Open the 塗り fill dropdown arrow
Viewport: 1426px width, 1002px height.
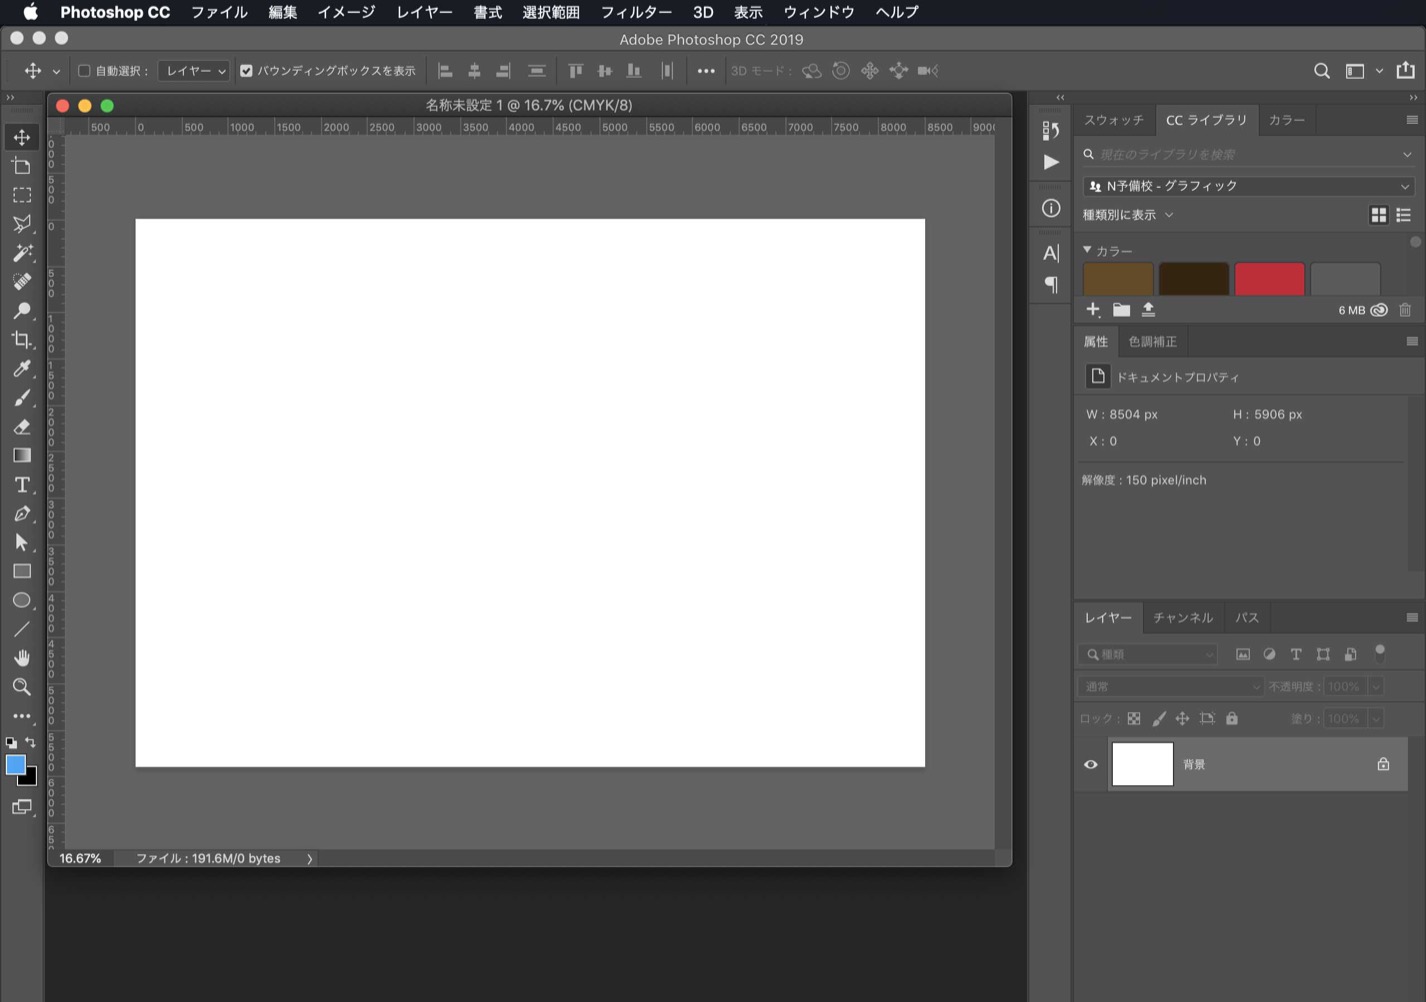click(1375, 718)
